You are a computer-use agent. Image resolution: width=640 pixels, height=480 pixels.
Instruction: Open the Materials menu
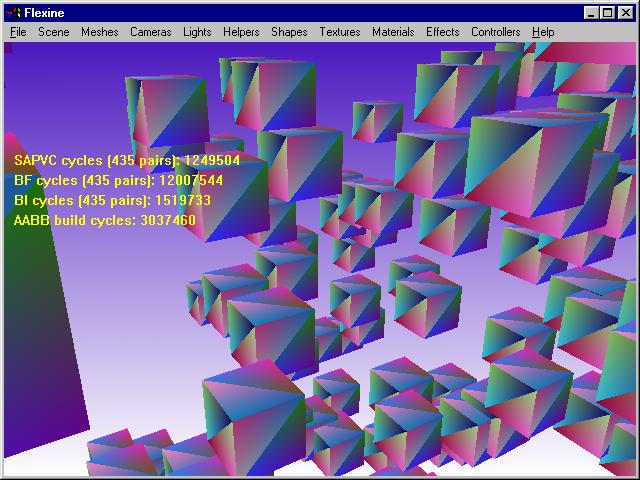393,32
